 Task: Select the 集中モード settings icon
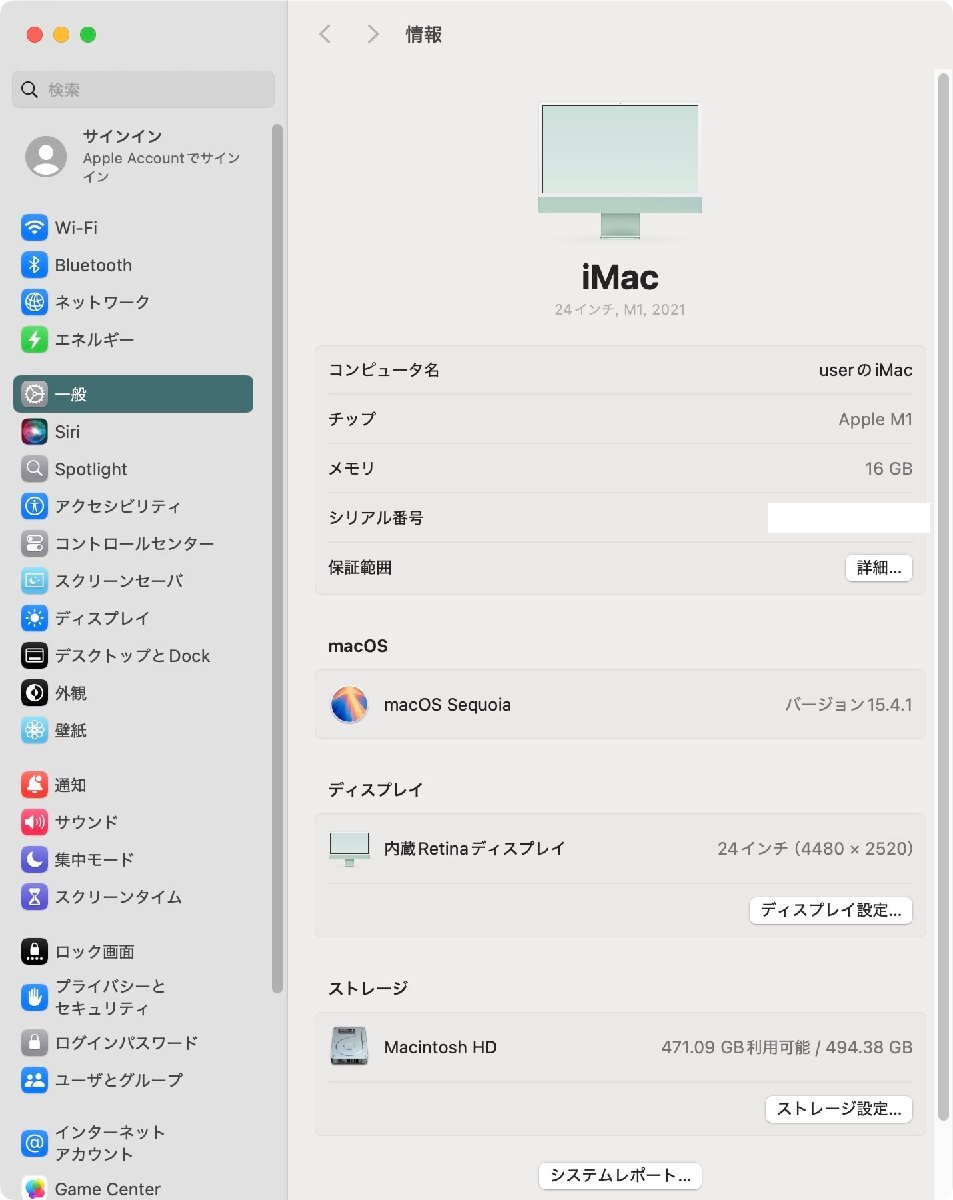point(34,859)
